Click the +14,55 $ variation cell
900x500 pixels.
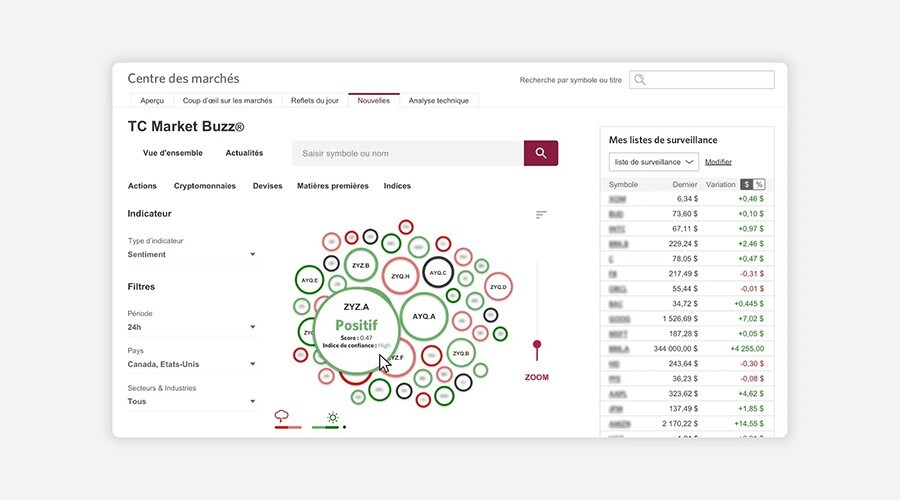click(749, 424)
